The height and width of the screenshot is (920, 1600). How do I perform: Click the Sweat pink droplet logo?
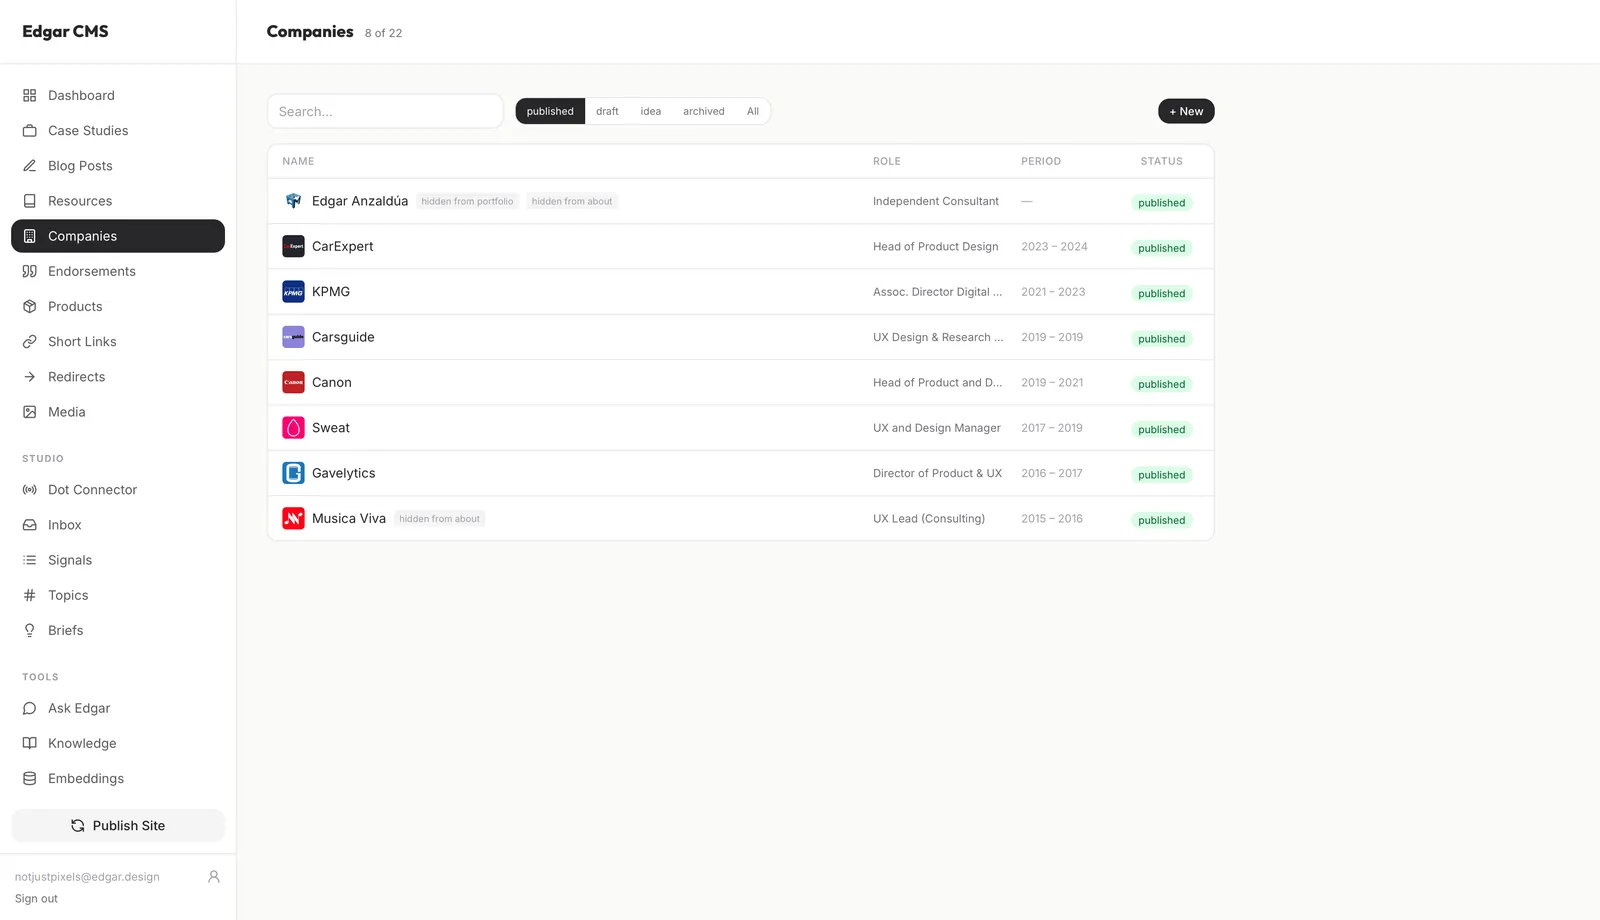point(293,428)
